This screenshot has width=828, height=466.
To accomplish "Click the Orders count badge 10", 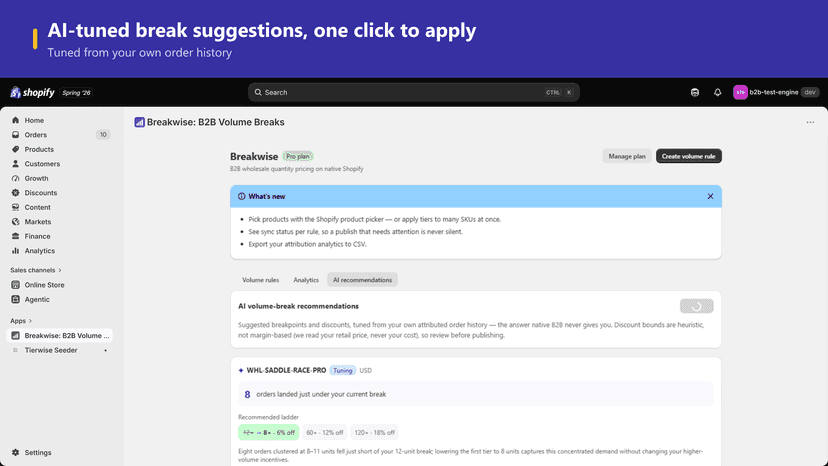I will 103,135.
